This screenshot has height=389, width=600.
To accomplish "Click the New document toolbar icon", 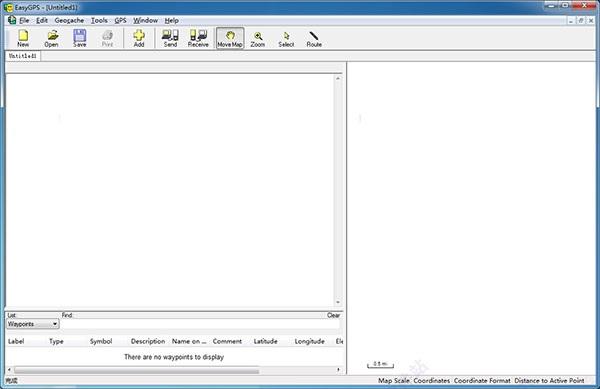I will coord(23,38).
